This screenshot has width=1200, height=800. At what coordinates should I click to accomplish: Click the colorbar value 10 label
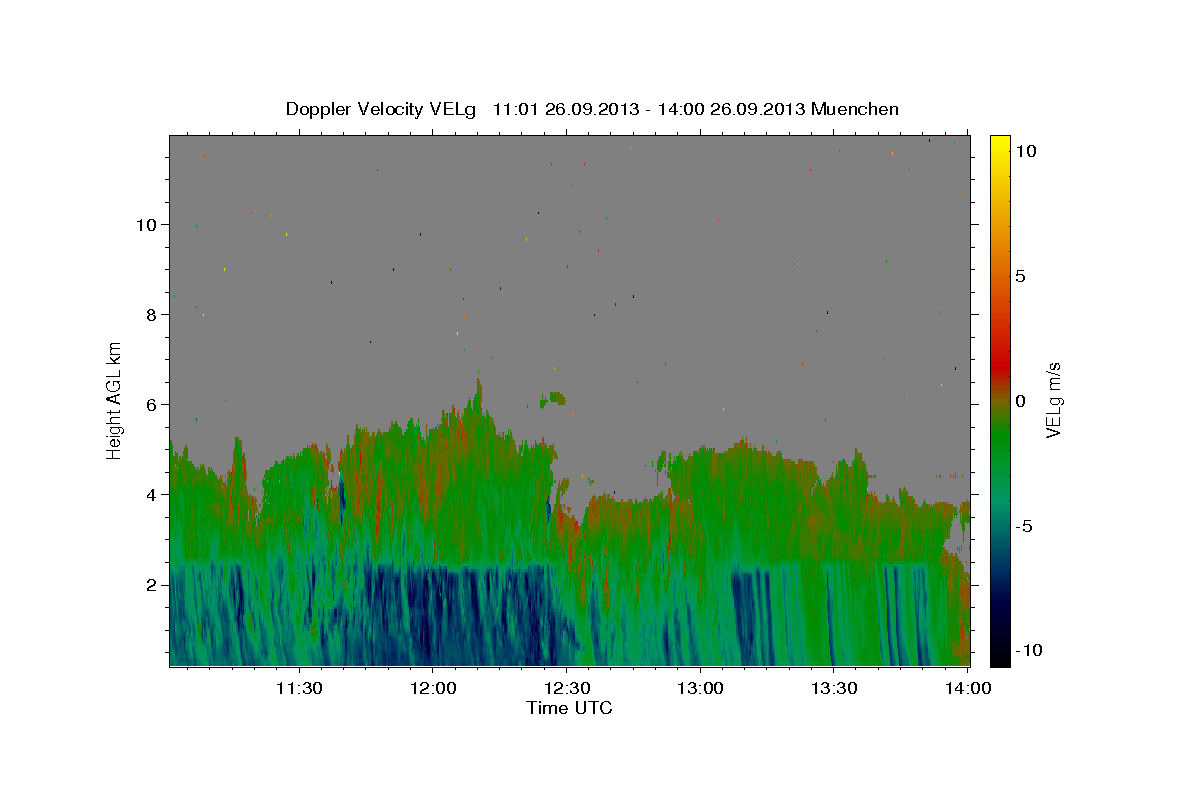coord(1025,150)
